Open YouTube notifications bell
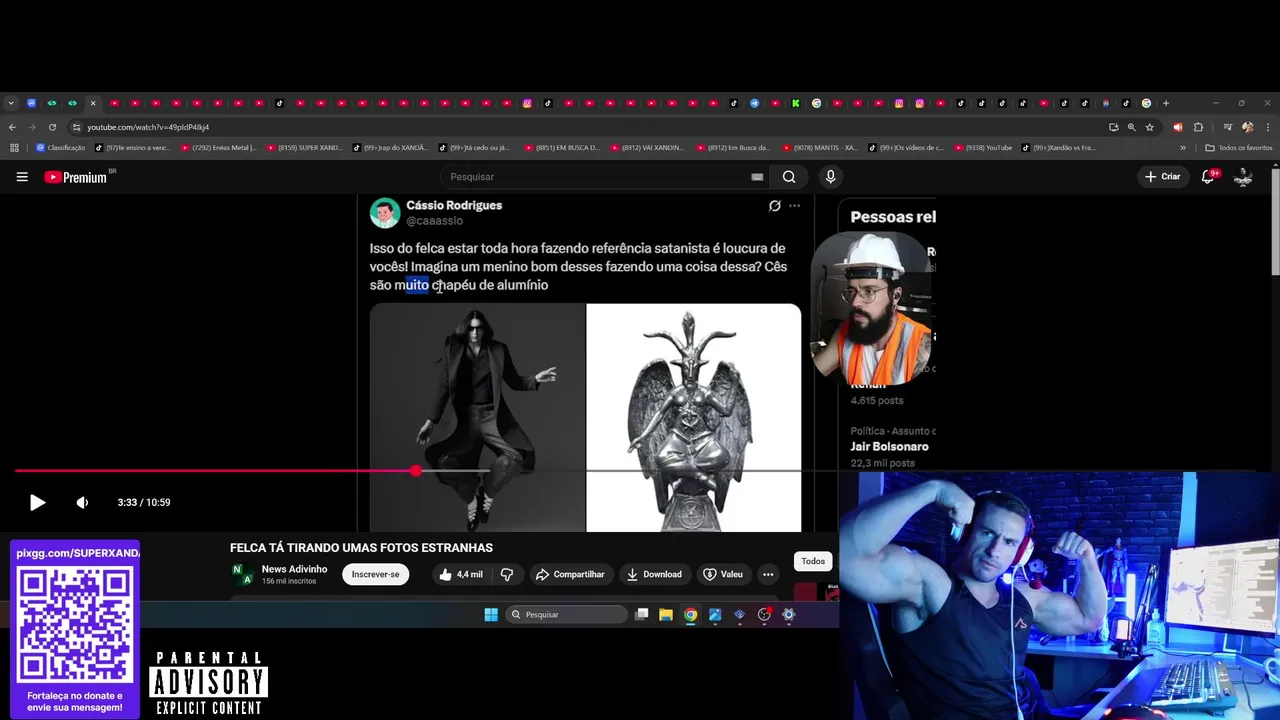 1208,177
